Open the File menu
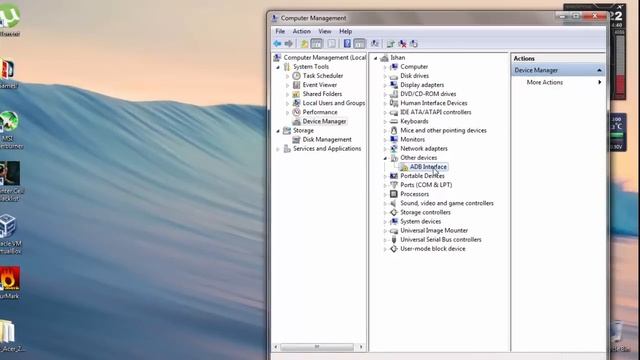 pyautogui.click(x=280, y=31)
